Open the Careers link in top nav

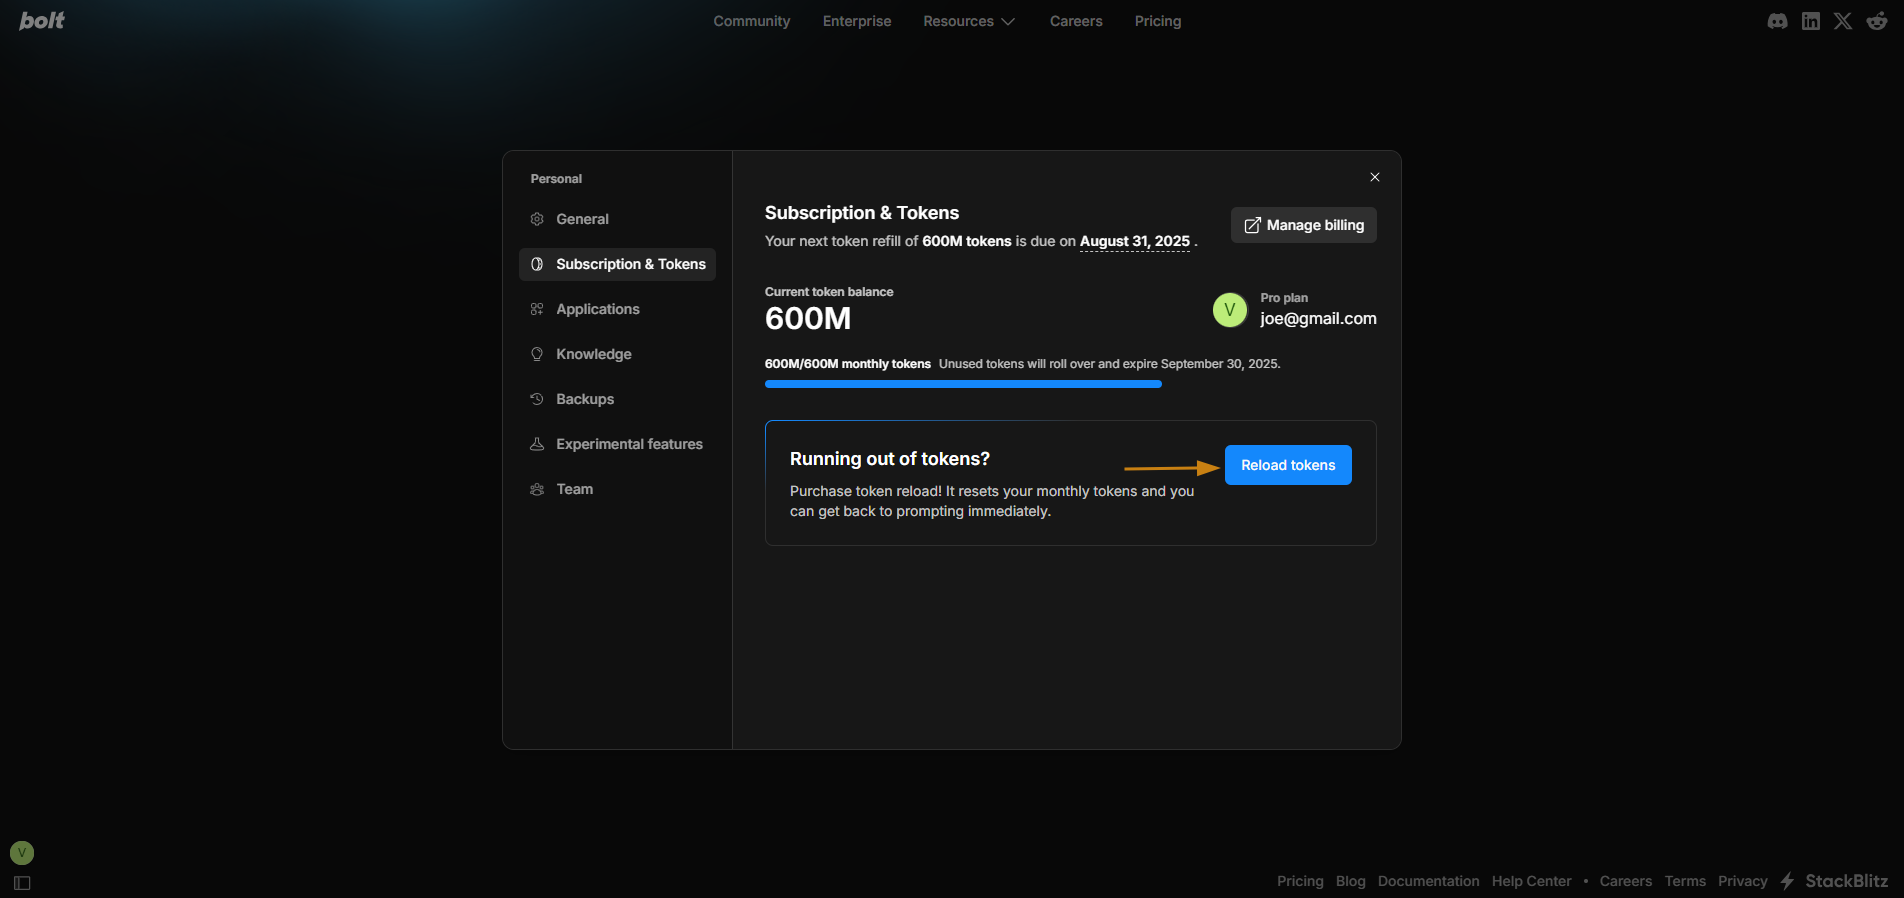click(1076, 21)
